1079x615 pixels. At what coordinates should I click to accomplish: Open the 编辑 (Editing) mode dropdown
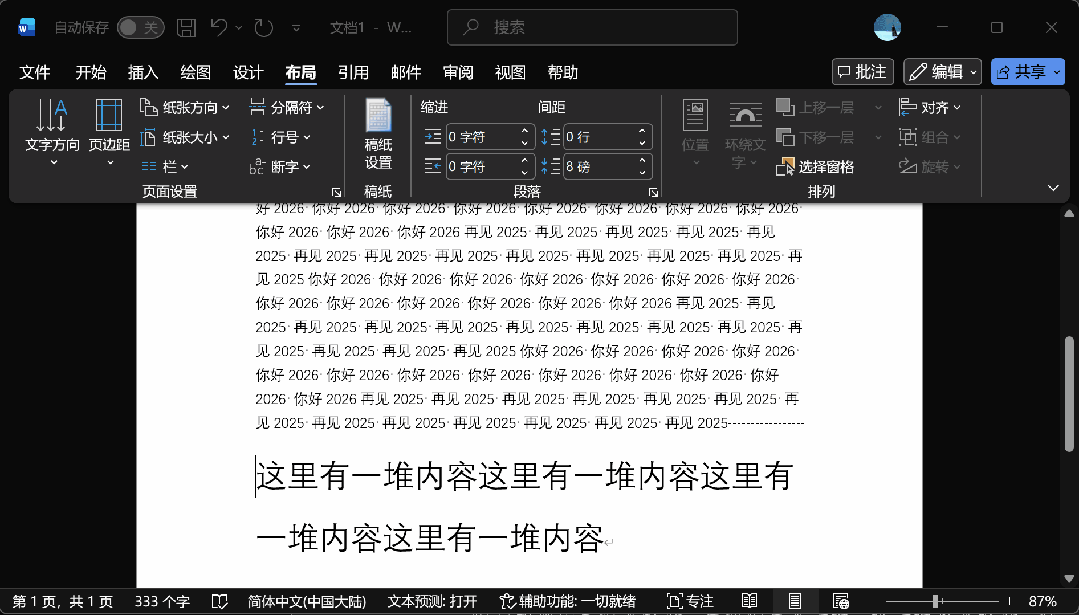point(942,72)
